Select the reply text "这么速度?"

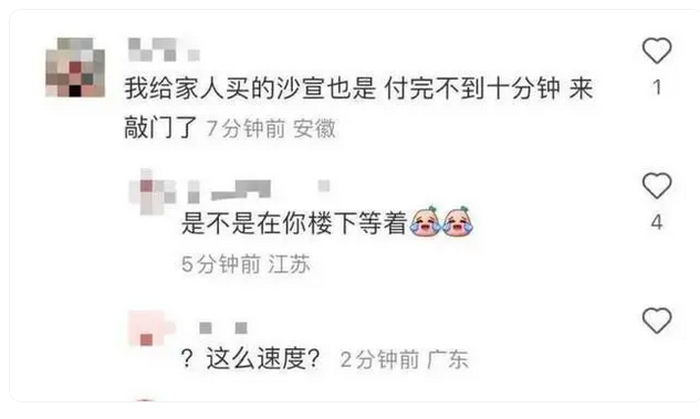tap(250, 358)
